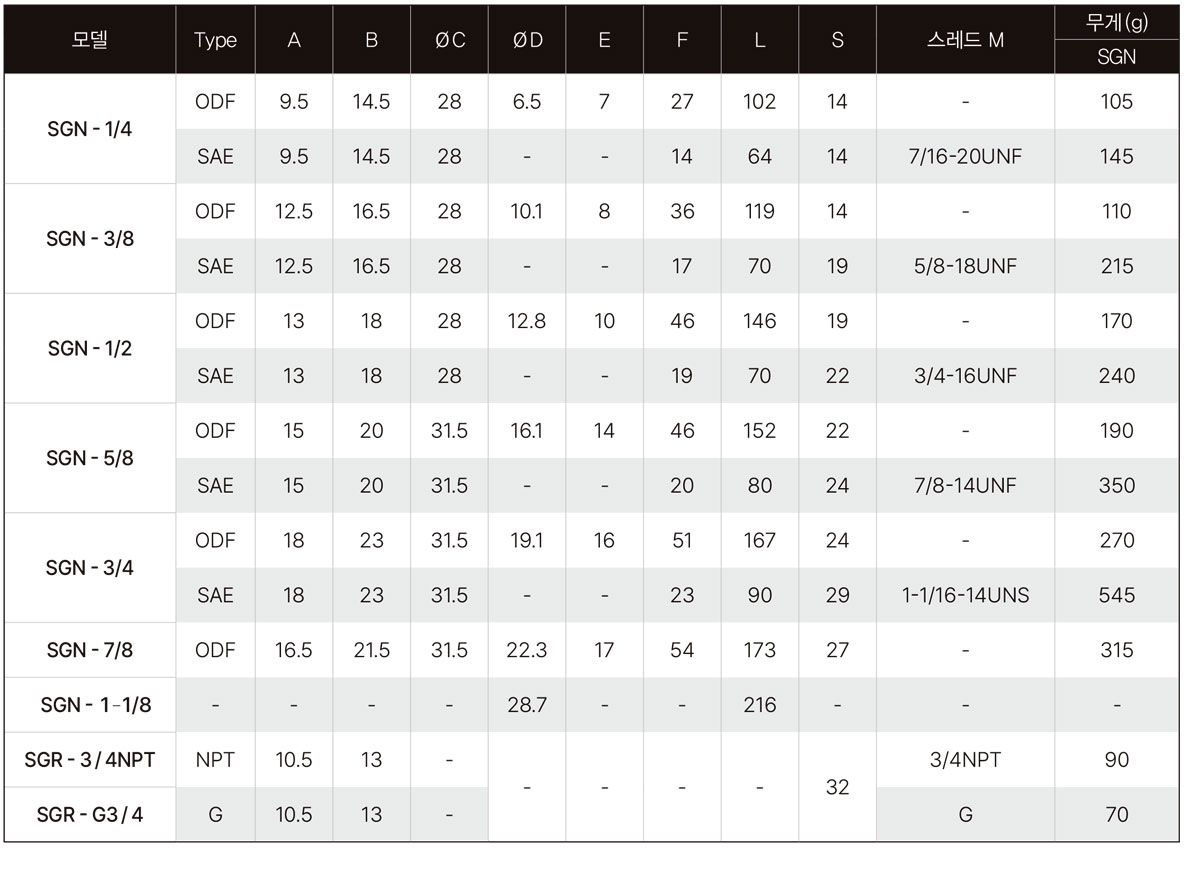Viewport: 1200px width, 870px height.
Task: Select the SGN - 1/4 model cell
Action: coord(90,129)
